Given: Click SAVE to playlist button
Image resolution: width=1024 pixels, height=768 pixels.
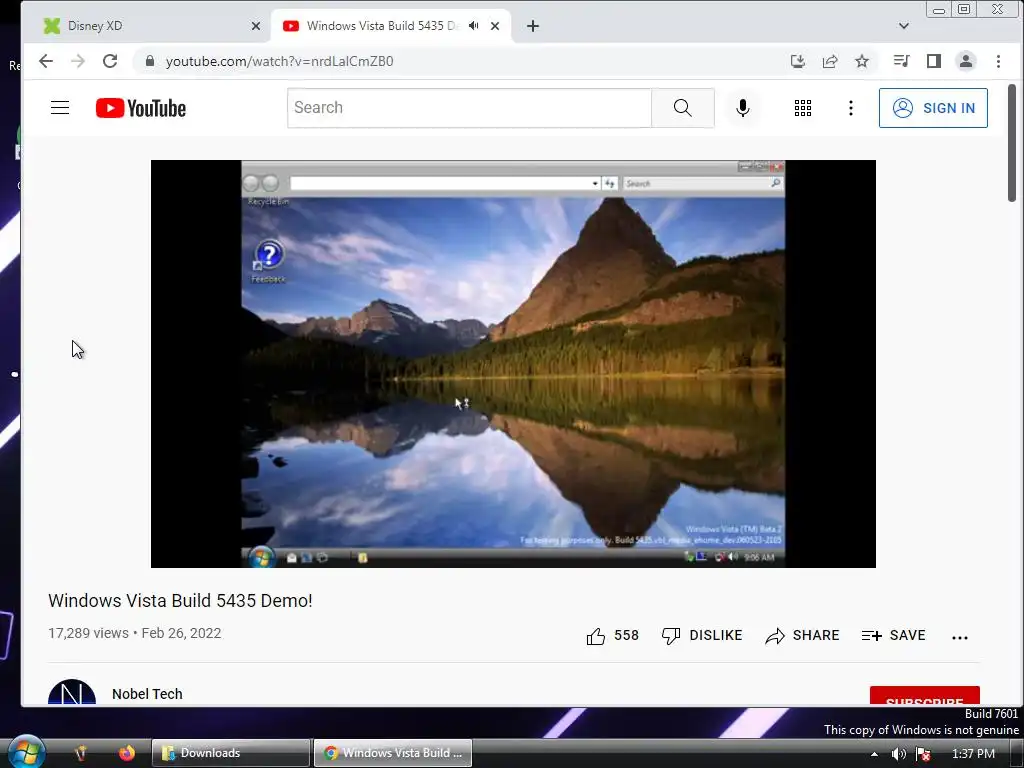Looking at the screenshot, I should 893,635.
